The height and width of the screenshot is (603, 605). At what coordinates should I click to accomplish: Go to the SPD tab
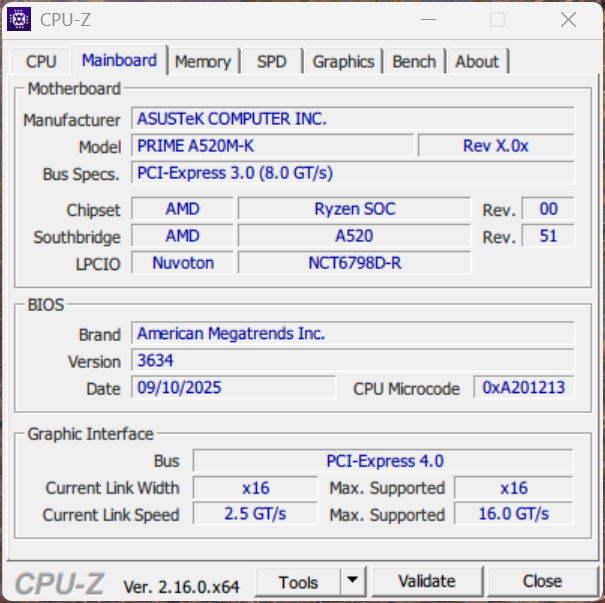pyautogui.click(x=271, y=62)
